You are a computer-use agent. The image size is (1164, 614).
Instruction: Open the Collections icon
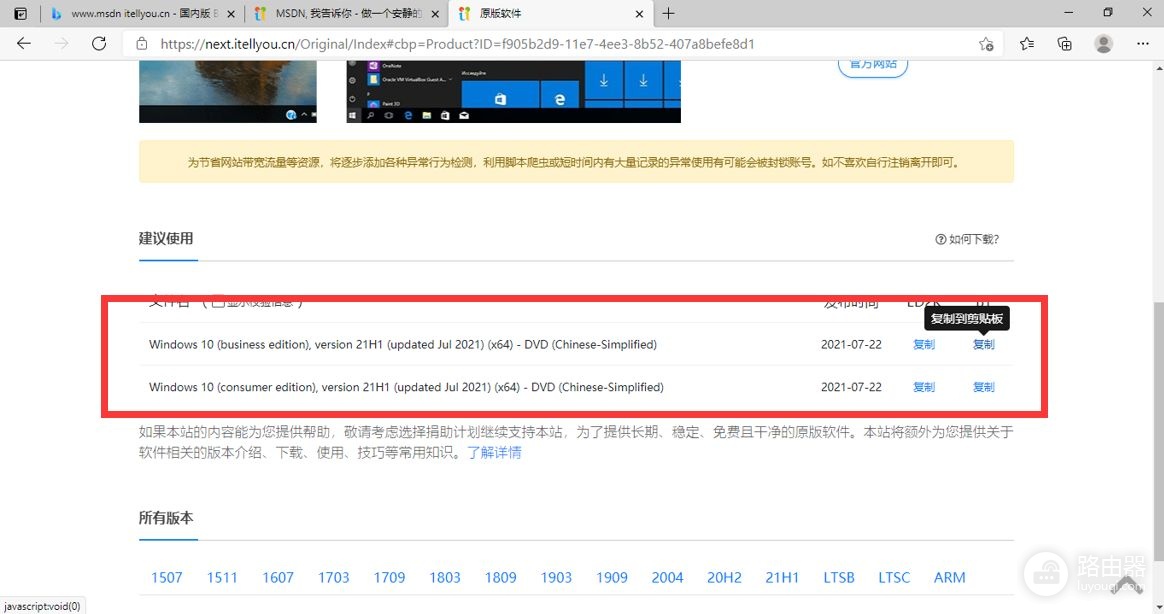[1065, 44]
